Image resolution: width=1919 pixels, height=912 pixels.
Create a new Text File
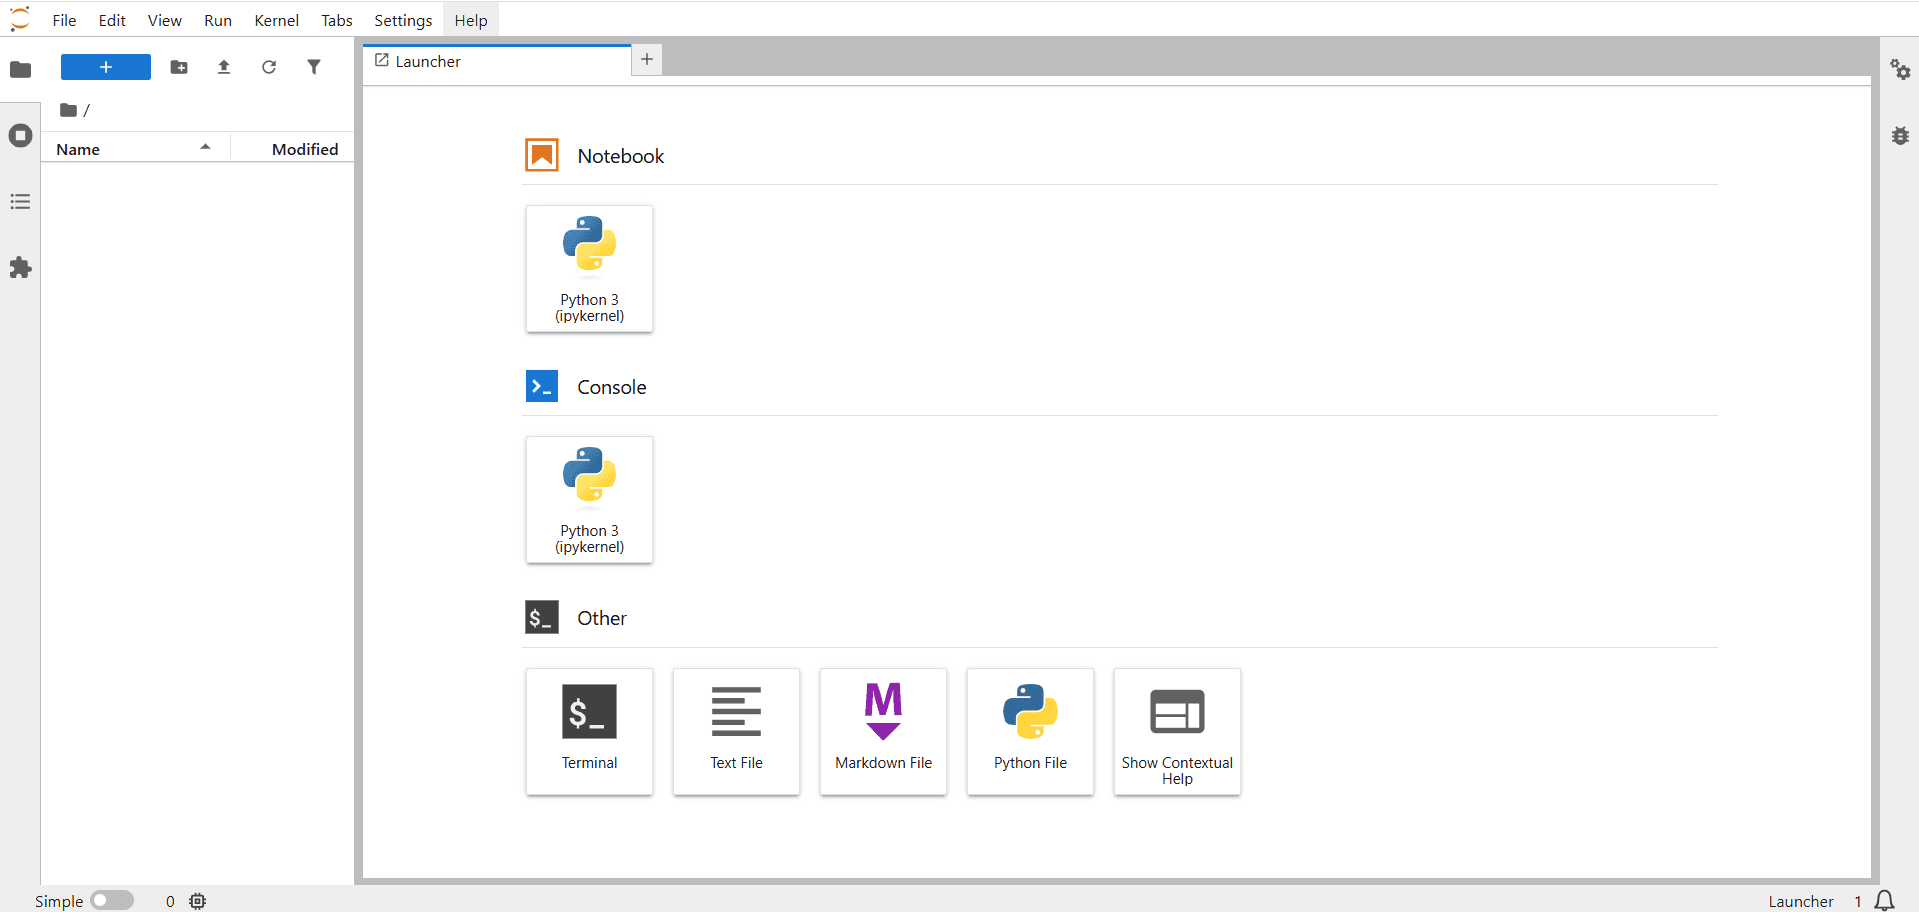click(x=736, y=731)
